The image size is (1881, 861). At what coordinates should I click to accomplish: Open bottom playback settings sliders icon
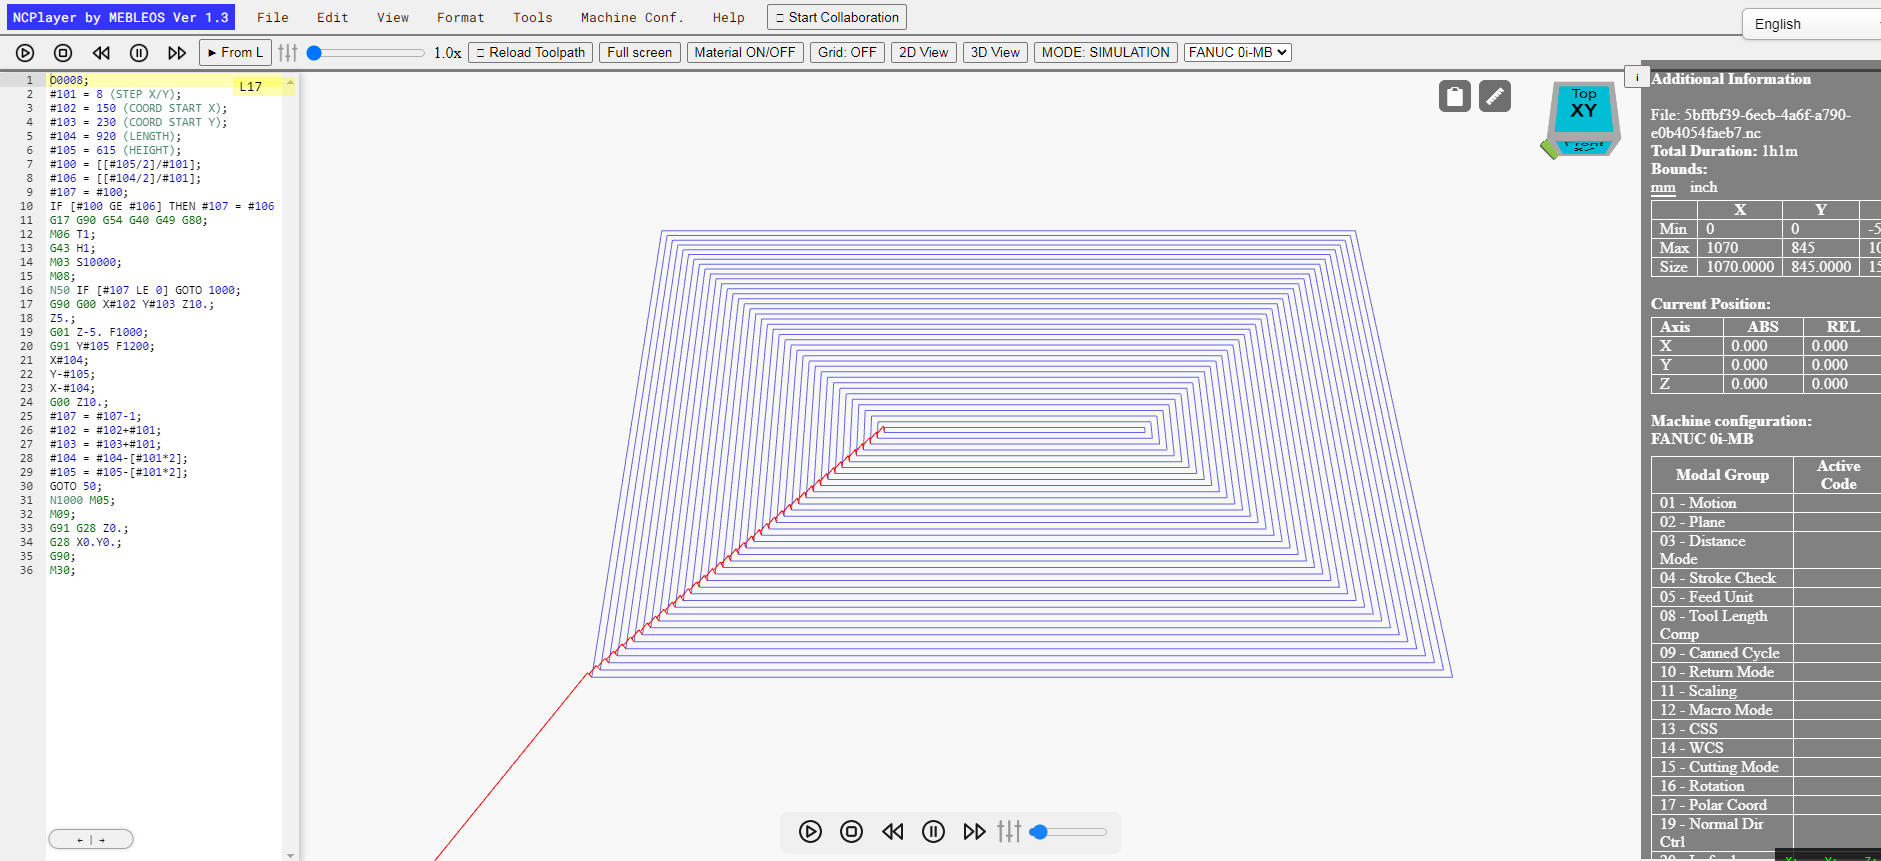(1009, 831)
